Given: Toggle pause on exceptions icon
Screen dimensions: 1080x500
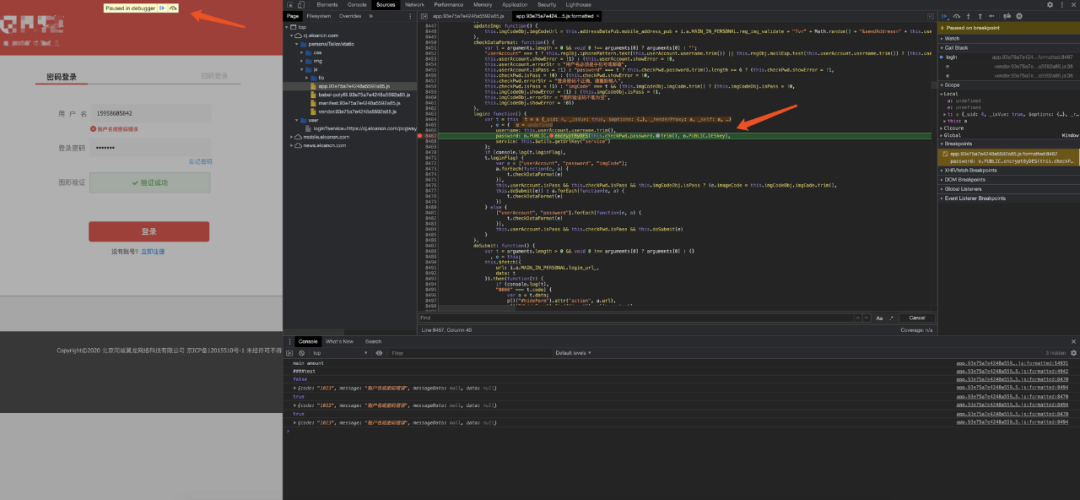Looking at the screenshot, I should pyautogui.click(x=1019, y=16).
